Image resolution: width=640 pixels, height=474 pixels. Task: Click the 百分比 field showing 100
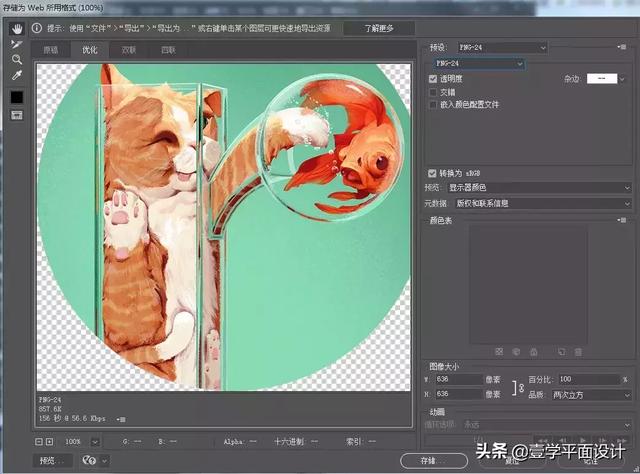pyautogui.click(x=589, y=379)
